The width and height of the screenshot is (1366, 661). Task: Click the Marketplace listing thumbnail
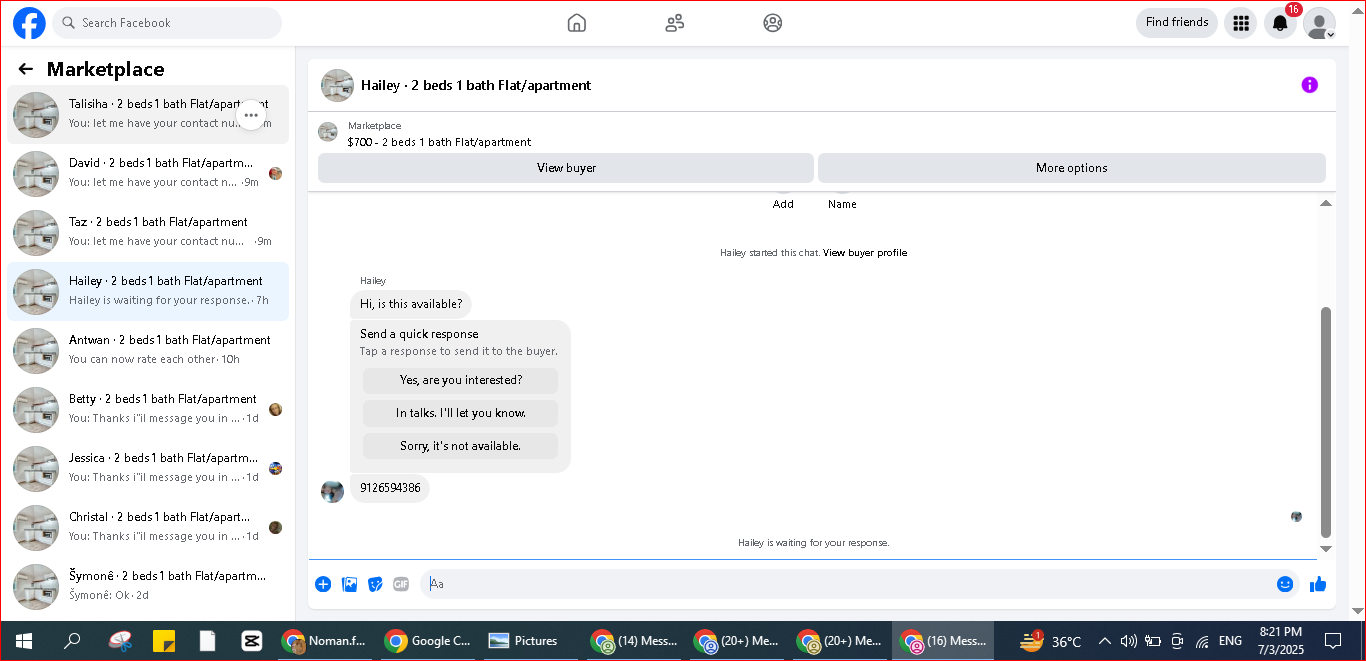328,132
